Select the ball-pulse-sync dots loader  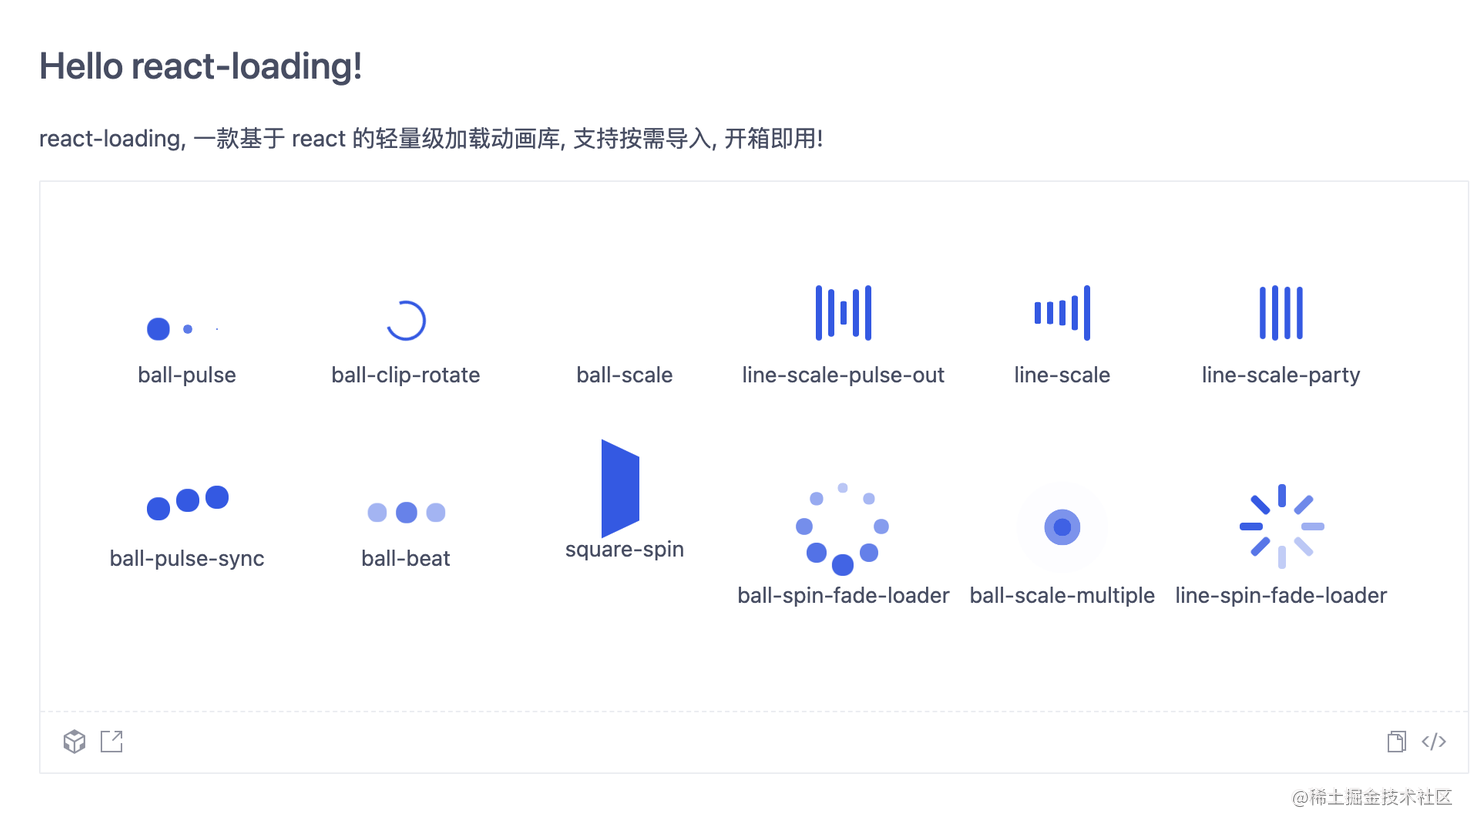click(187, 505)
